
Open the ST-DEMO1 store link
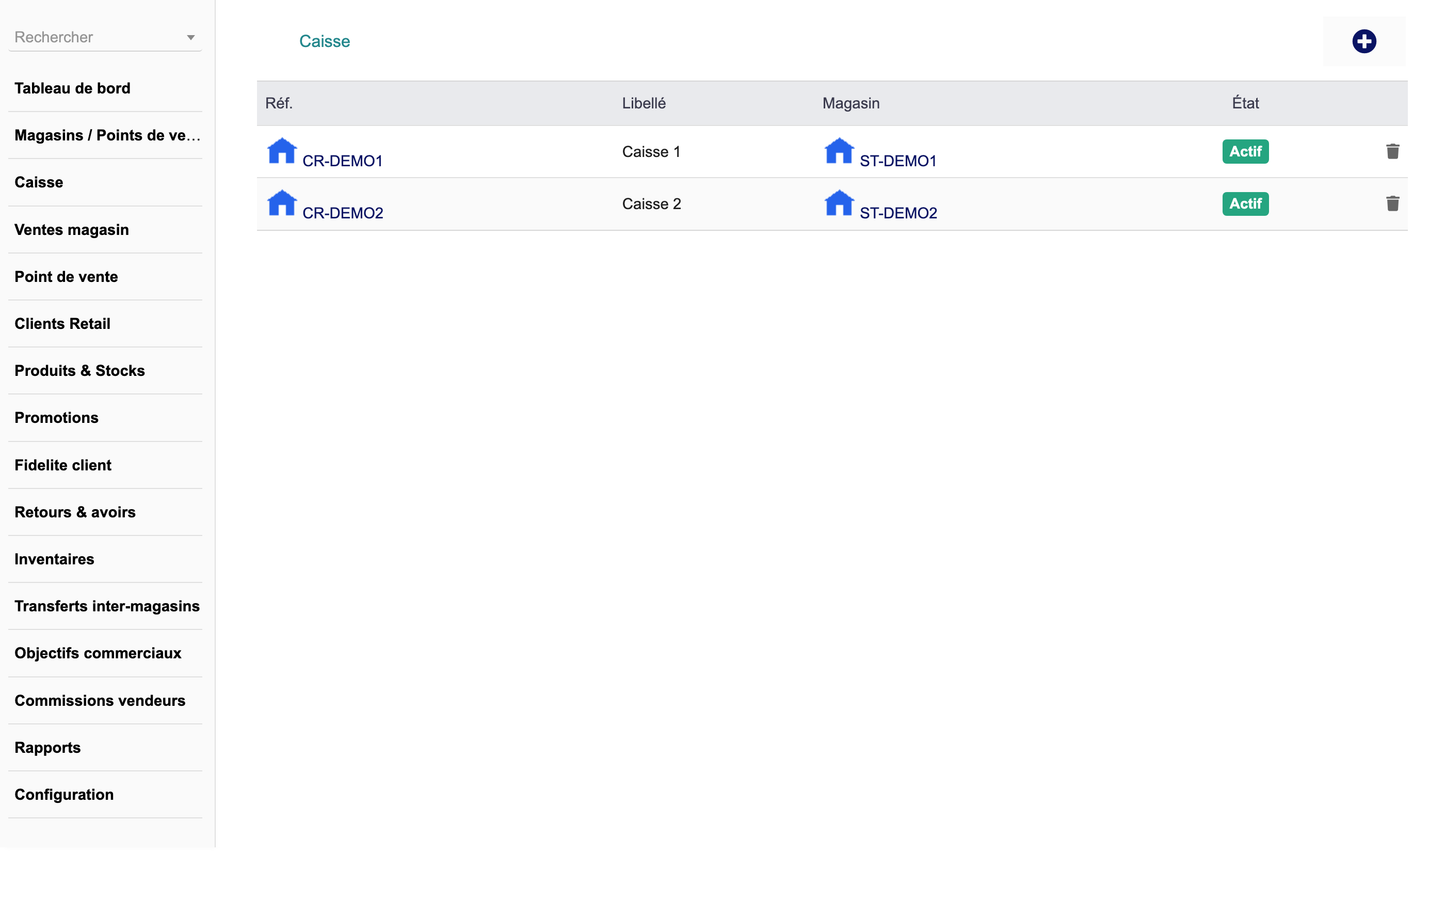click(898, 160)
